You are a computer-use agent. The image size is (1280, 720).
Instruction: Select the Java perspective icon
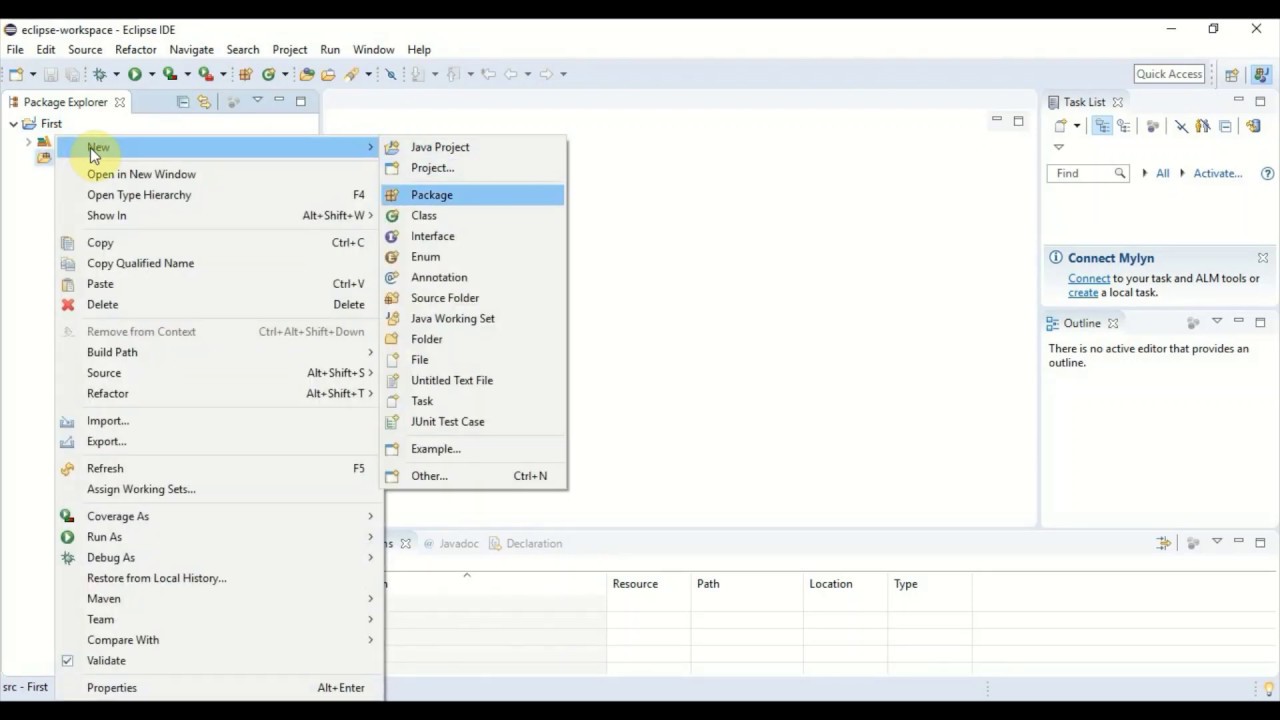pyautogui.click(x=1261, y=74)
